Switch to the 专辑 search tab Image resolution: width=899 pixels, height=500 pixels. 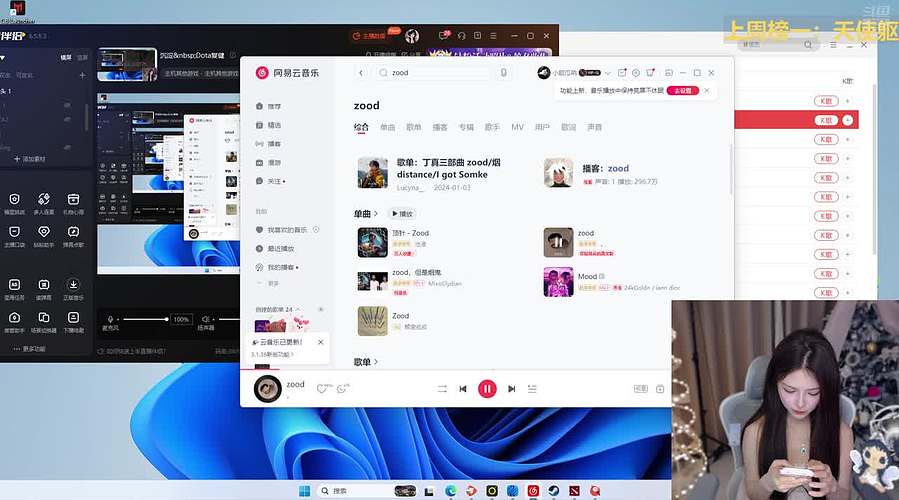pos(466,127)
